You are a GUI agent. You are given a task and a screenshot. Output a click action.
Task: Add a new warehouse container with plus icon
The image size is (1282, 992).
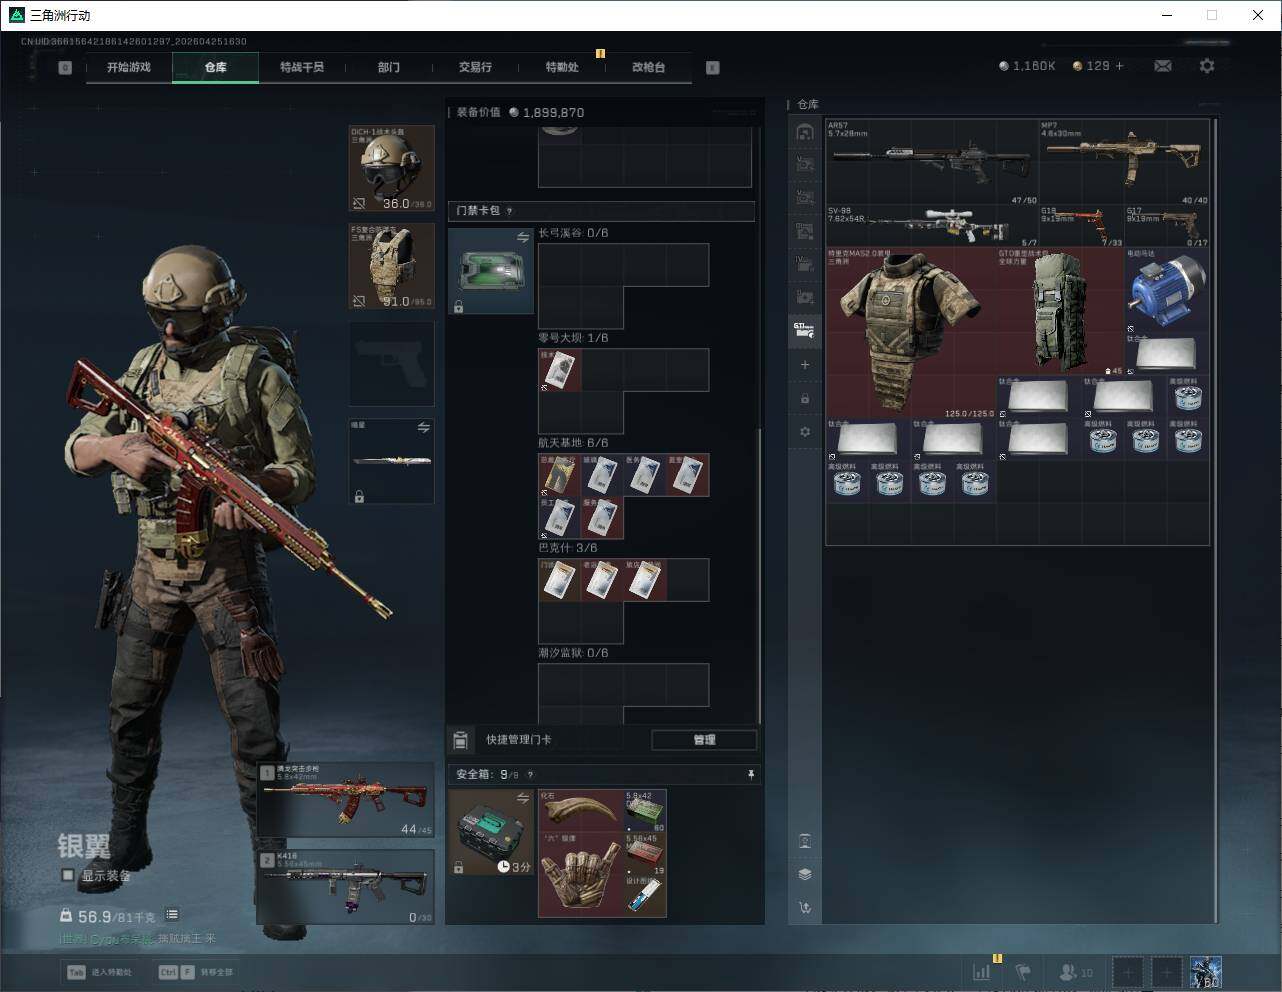tap(805, 365)
